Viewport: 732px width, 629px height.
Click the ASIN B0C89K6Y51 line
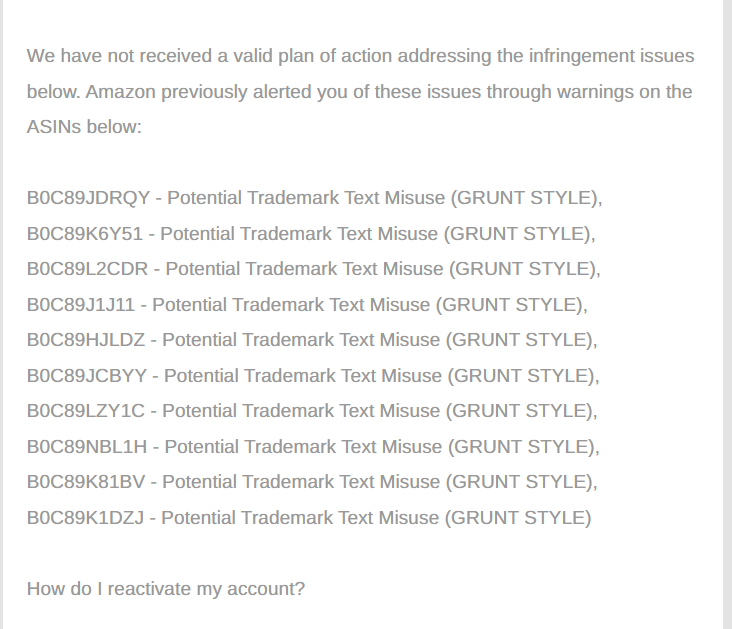coord(311,233)
